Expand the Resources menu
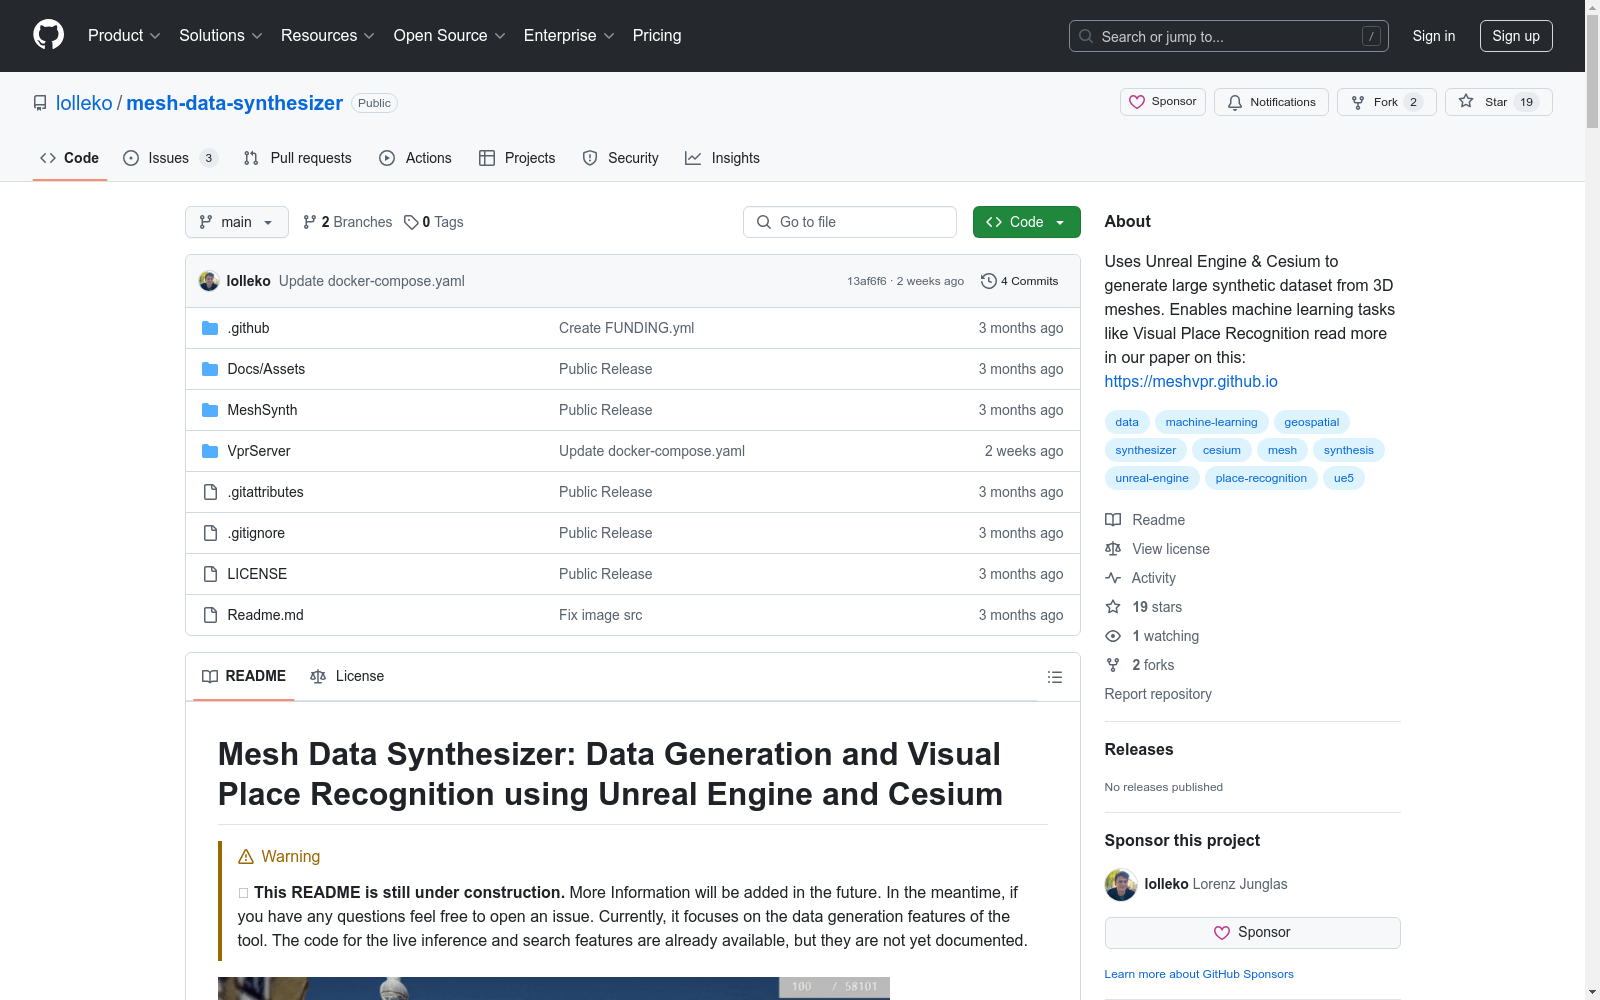Screen dimensions: 1600x1000 click(x=328, y=36)
